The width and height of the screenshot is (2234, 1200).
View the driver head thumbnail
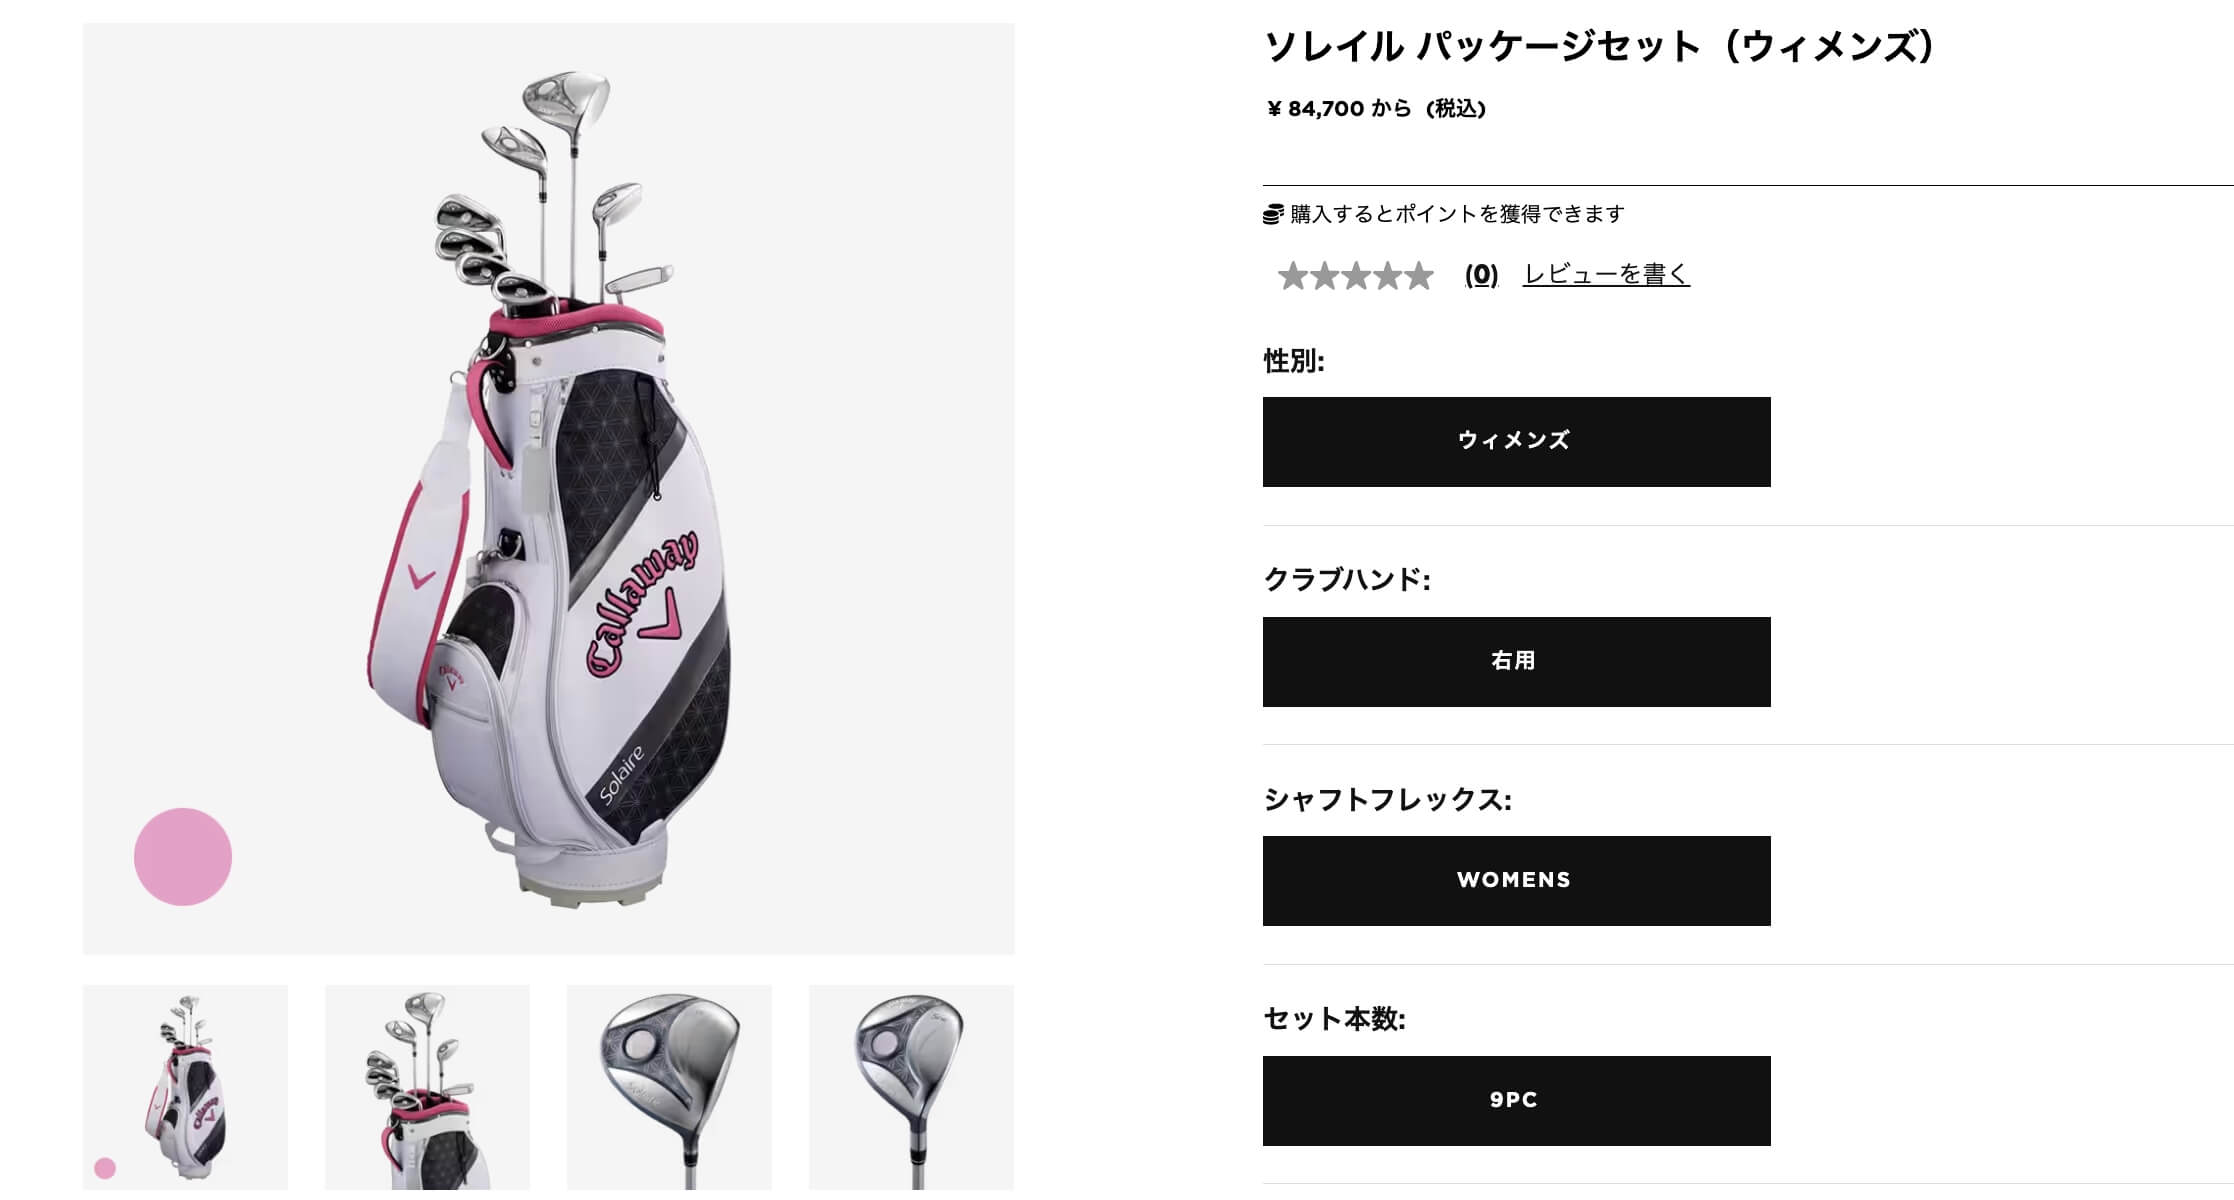669,1088
